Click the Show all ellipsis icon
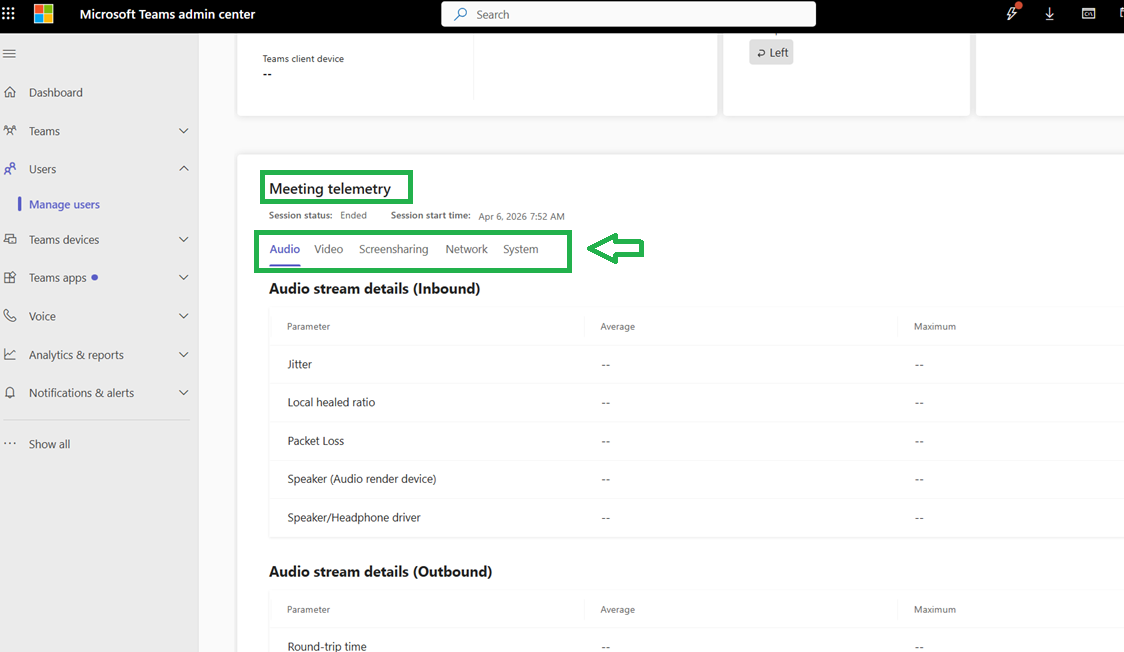 (x=10, y=444)
